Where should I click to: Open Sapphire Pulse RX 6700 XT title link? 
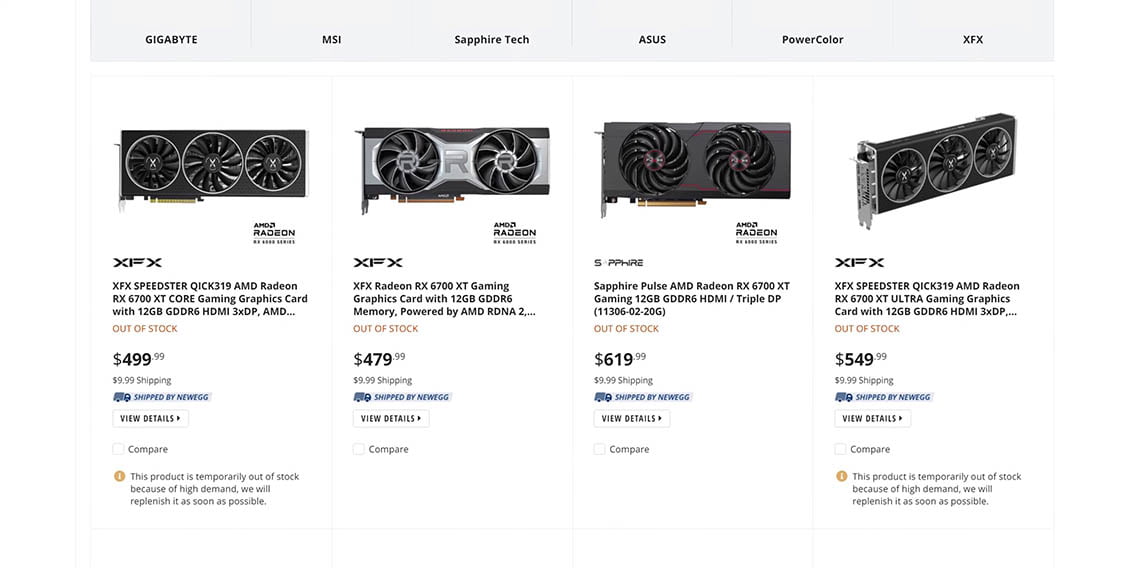pyautogui.click(x=692, y=298)
